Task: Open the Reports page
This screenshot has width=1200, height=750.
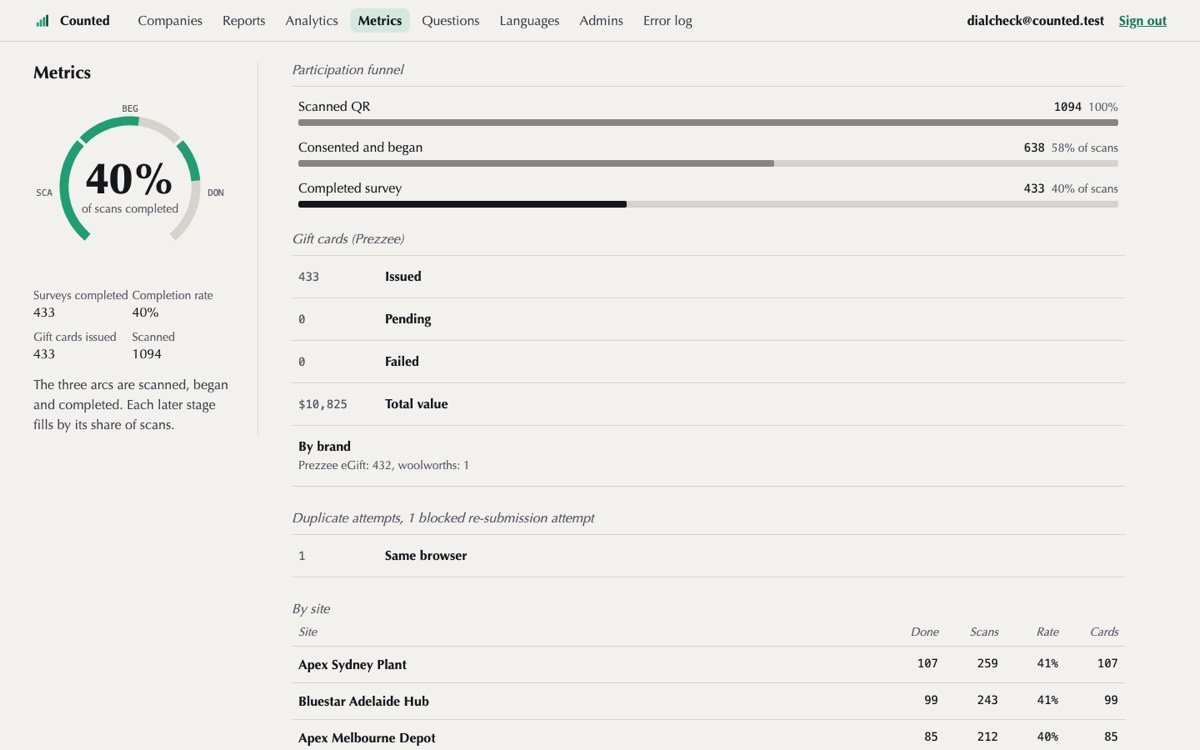Action: click(244, 20)
